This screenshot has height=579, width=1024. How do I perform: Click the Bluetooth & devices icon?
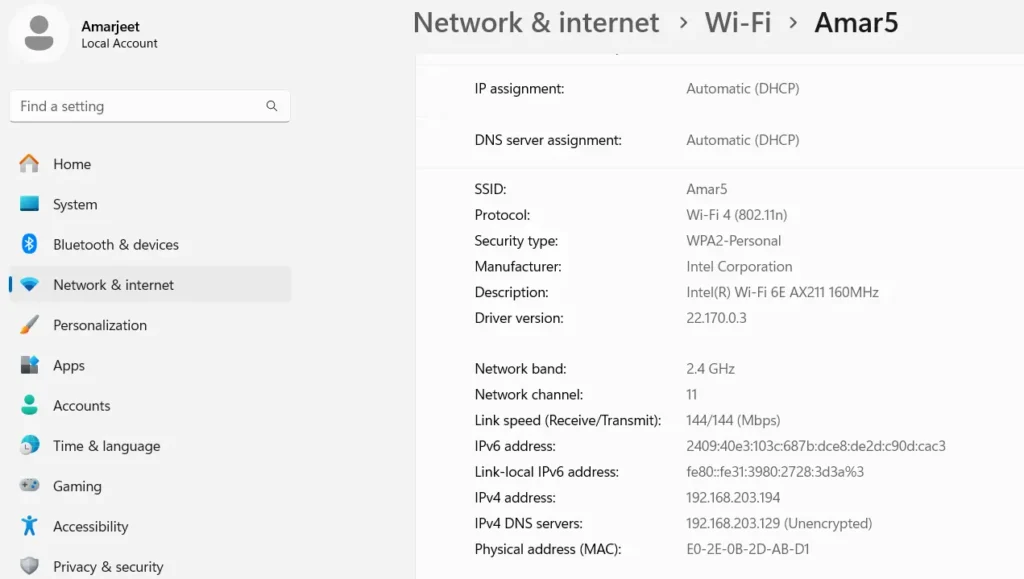click(28, 244)
